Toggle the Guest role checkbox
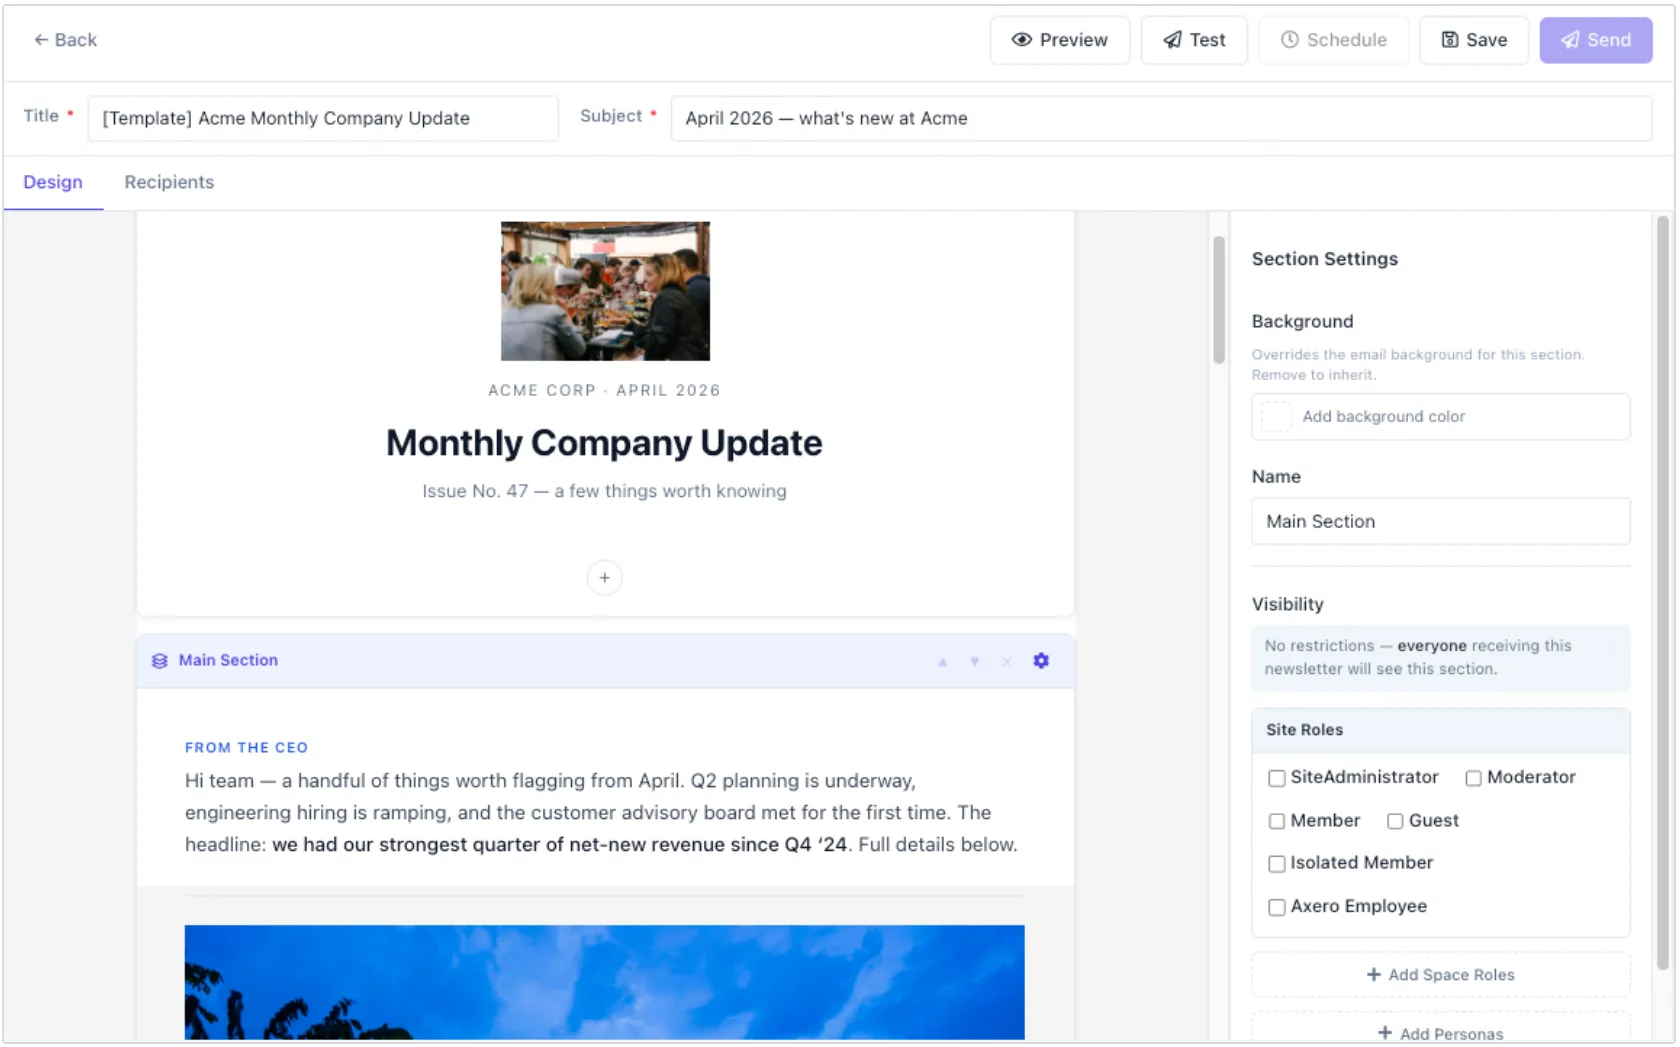 (x=1395, y=821)
